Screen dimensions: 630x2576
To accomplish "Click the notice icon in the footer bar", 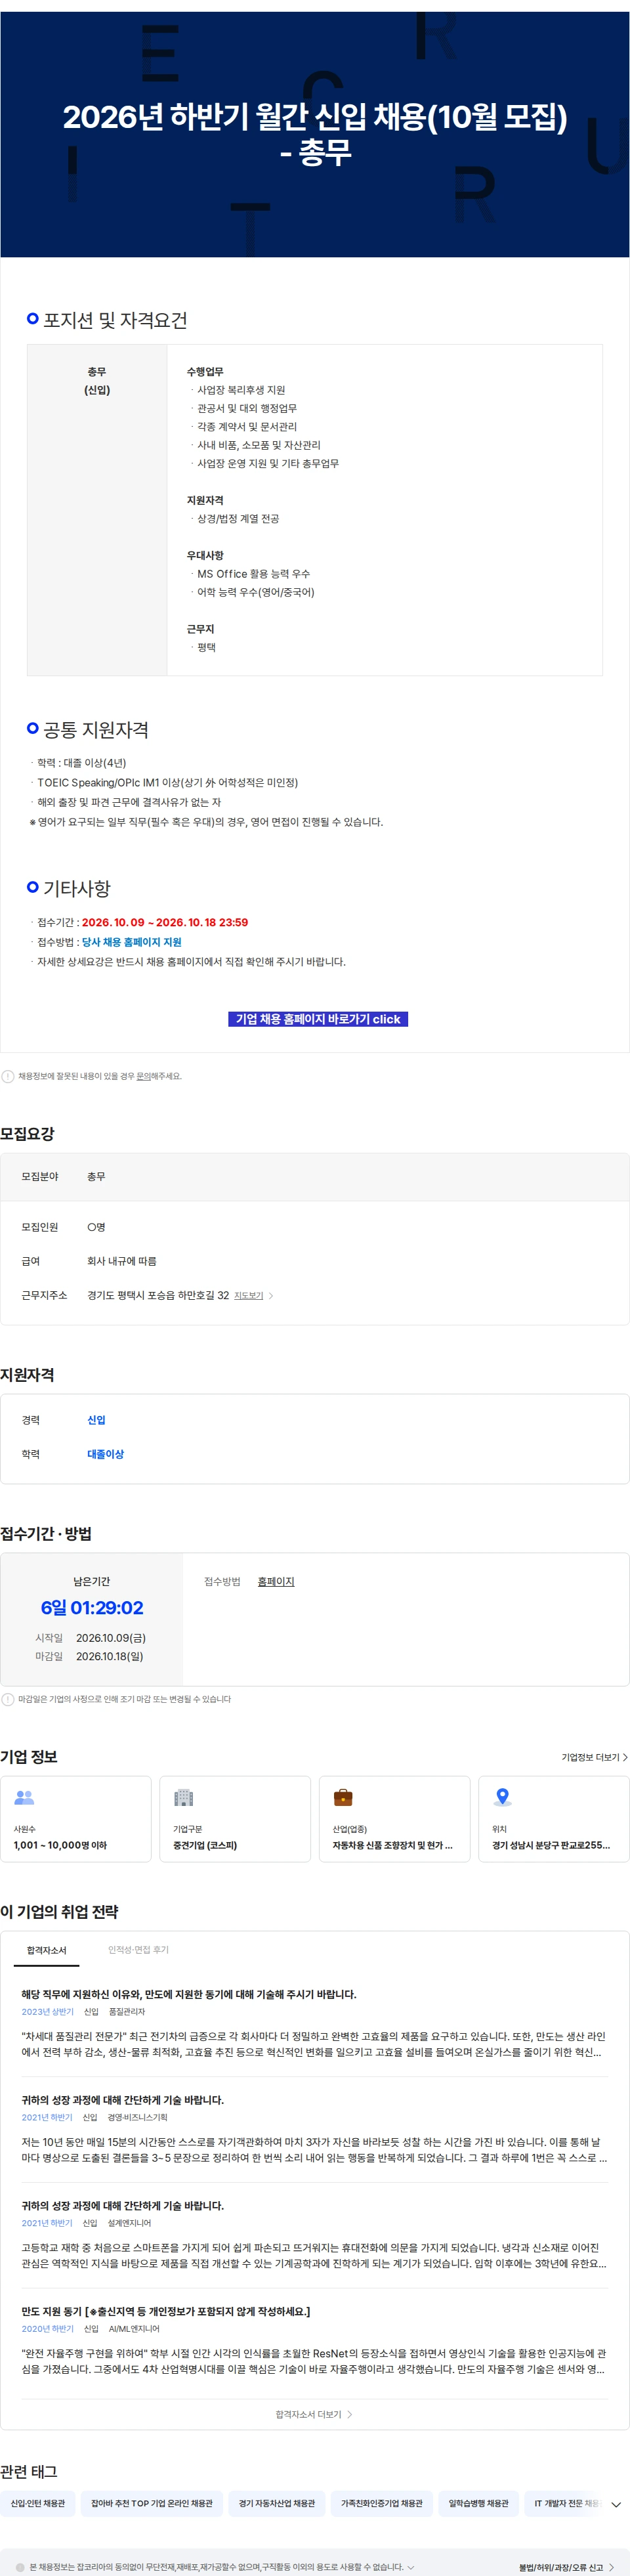I will click(20, 2567).
